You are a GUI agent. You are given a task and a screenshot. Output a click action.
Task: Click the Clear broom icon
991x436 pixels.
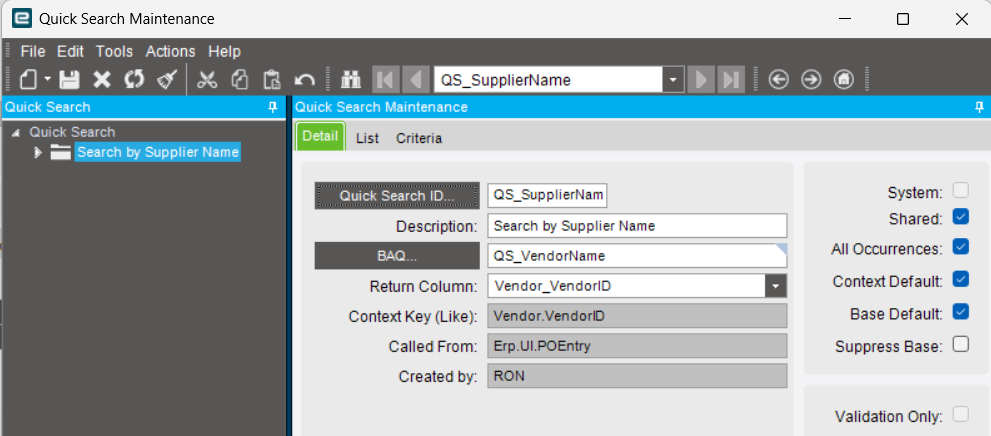pos(167,80)
